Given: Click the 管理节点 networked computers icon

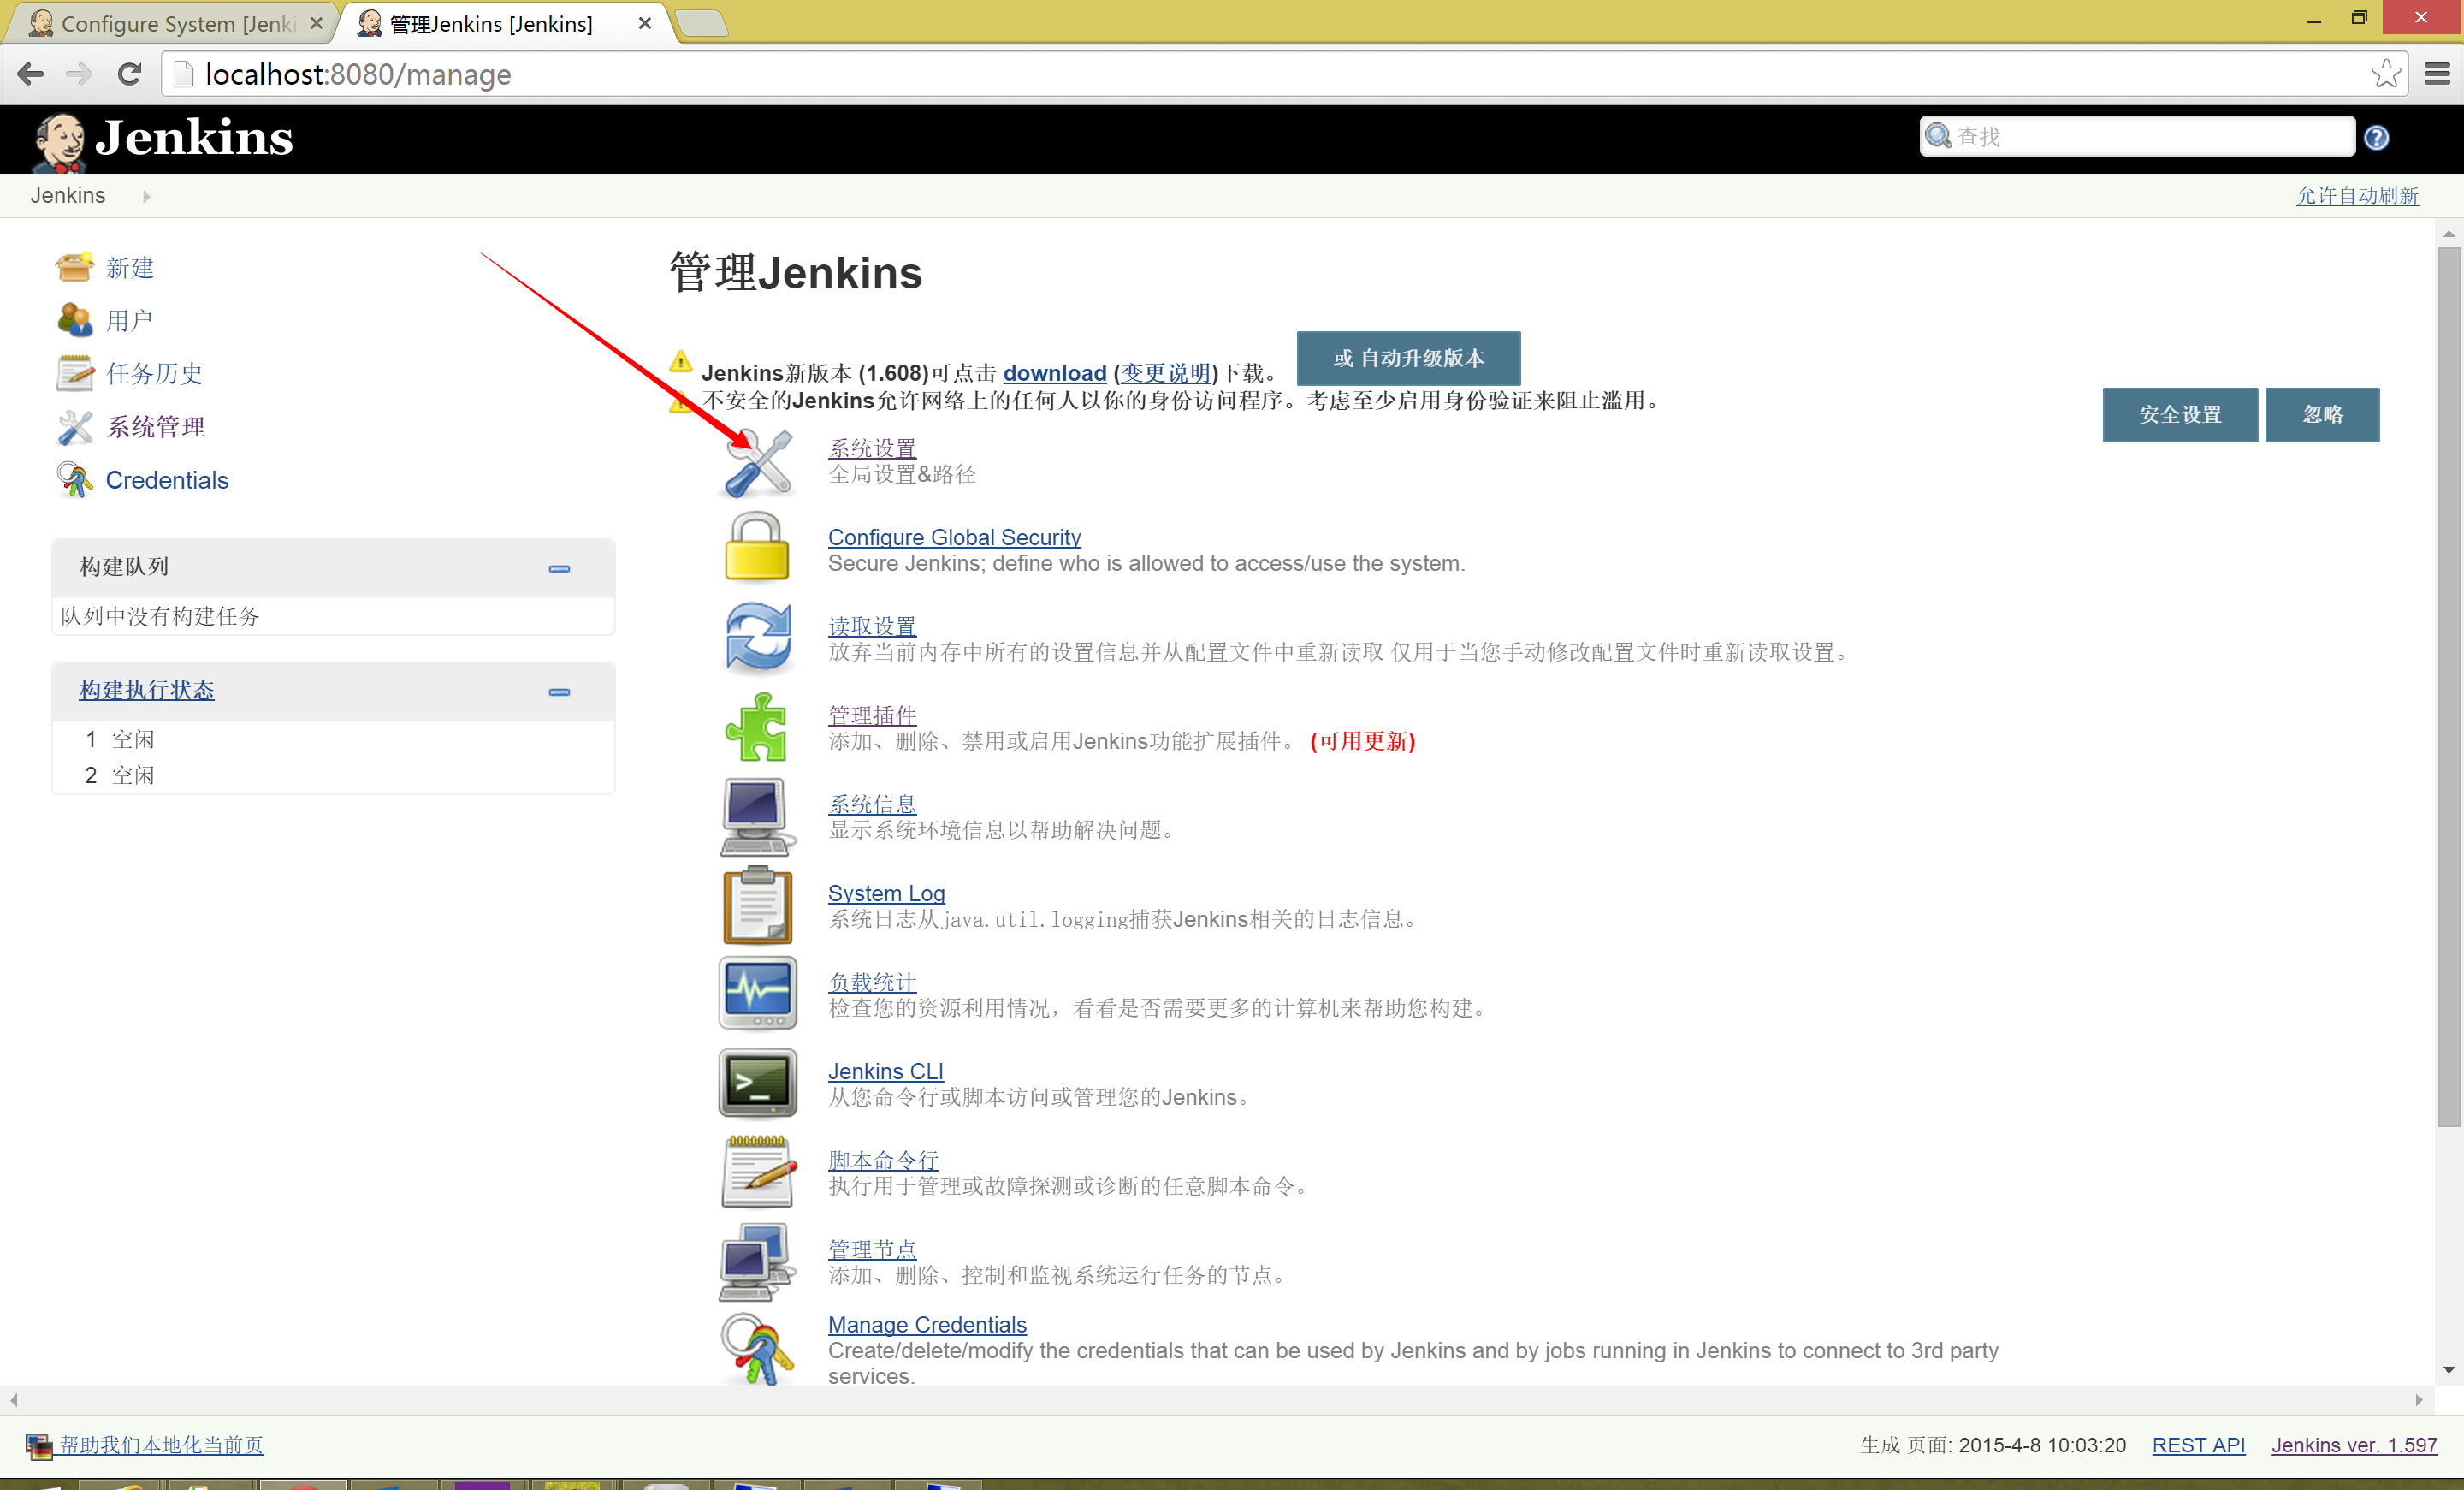Looking at the screenshot, I should pyautogui.click(x=757, y=1261).
